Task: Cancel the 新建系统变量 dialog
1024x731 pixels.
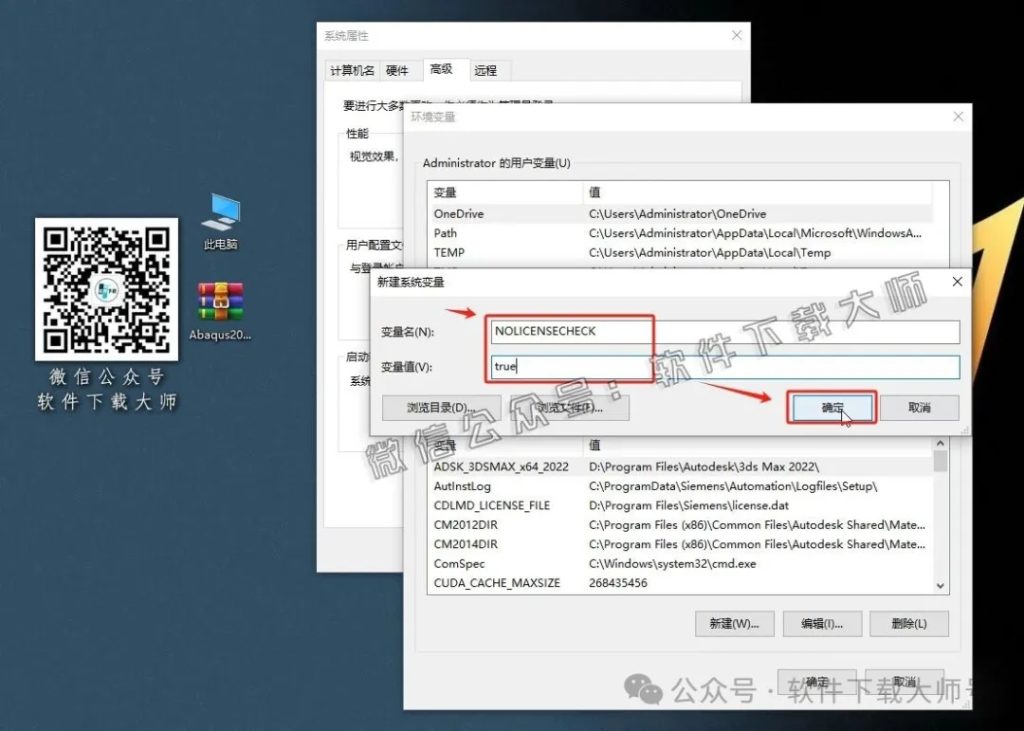Action: pos(921,407)
